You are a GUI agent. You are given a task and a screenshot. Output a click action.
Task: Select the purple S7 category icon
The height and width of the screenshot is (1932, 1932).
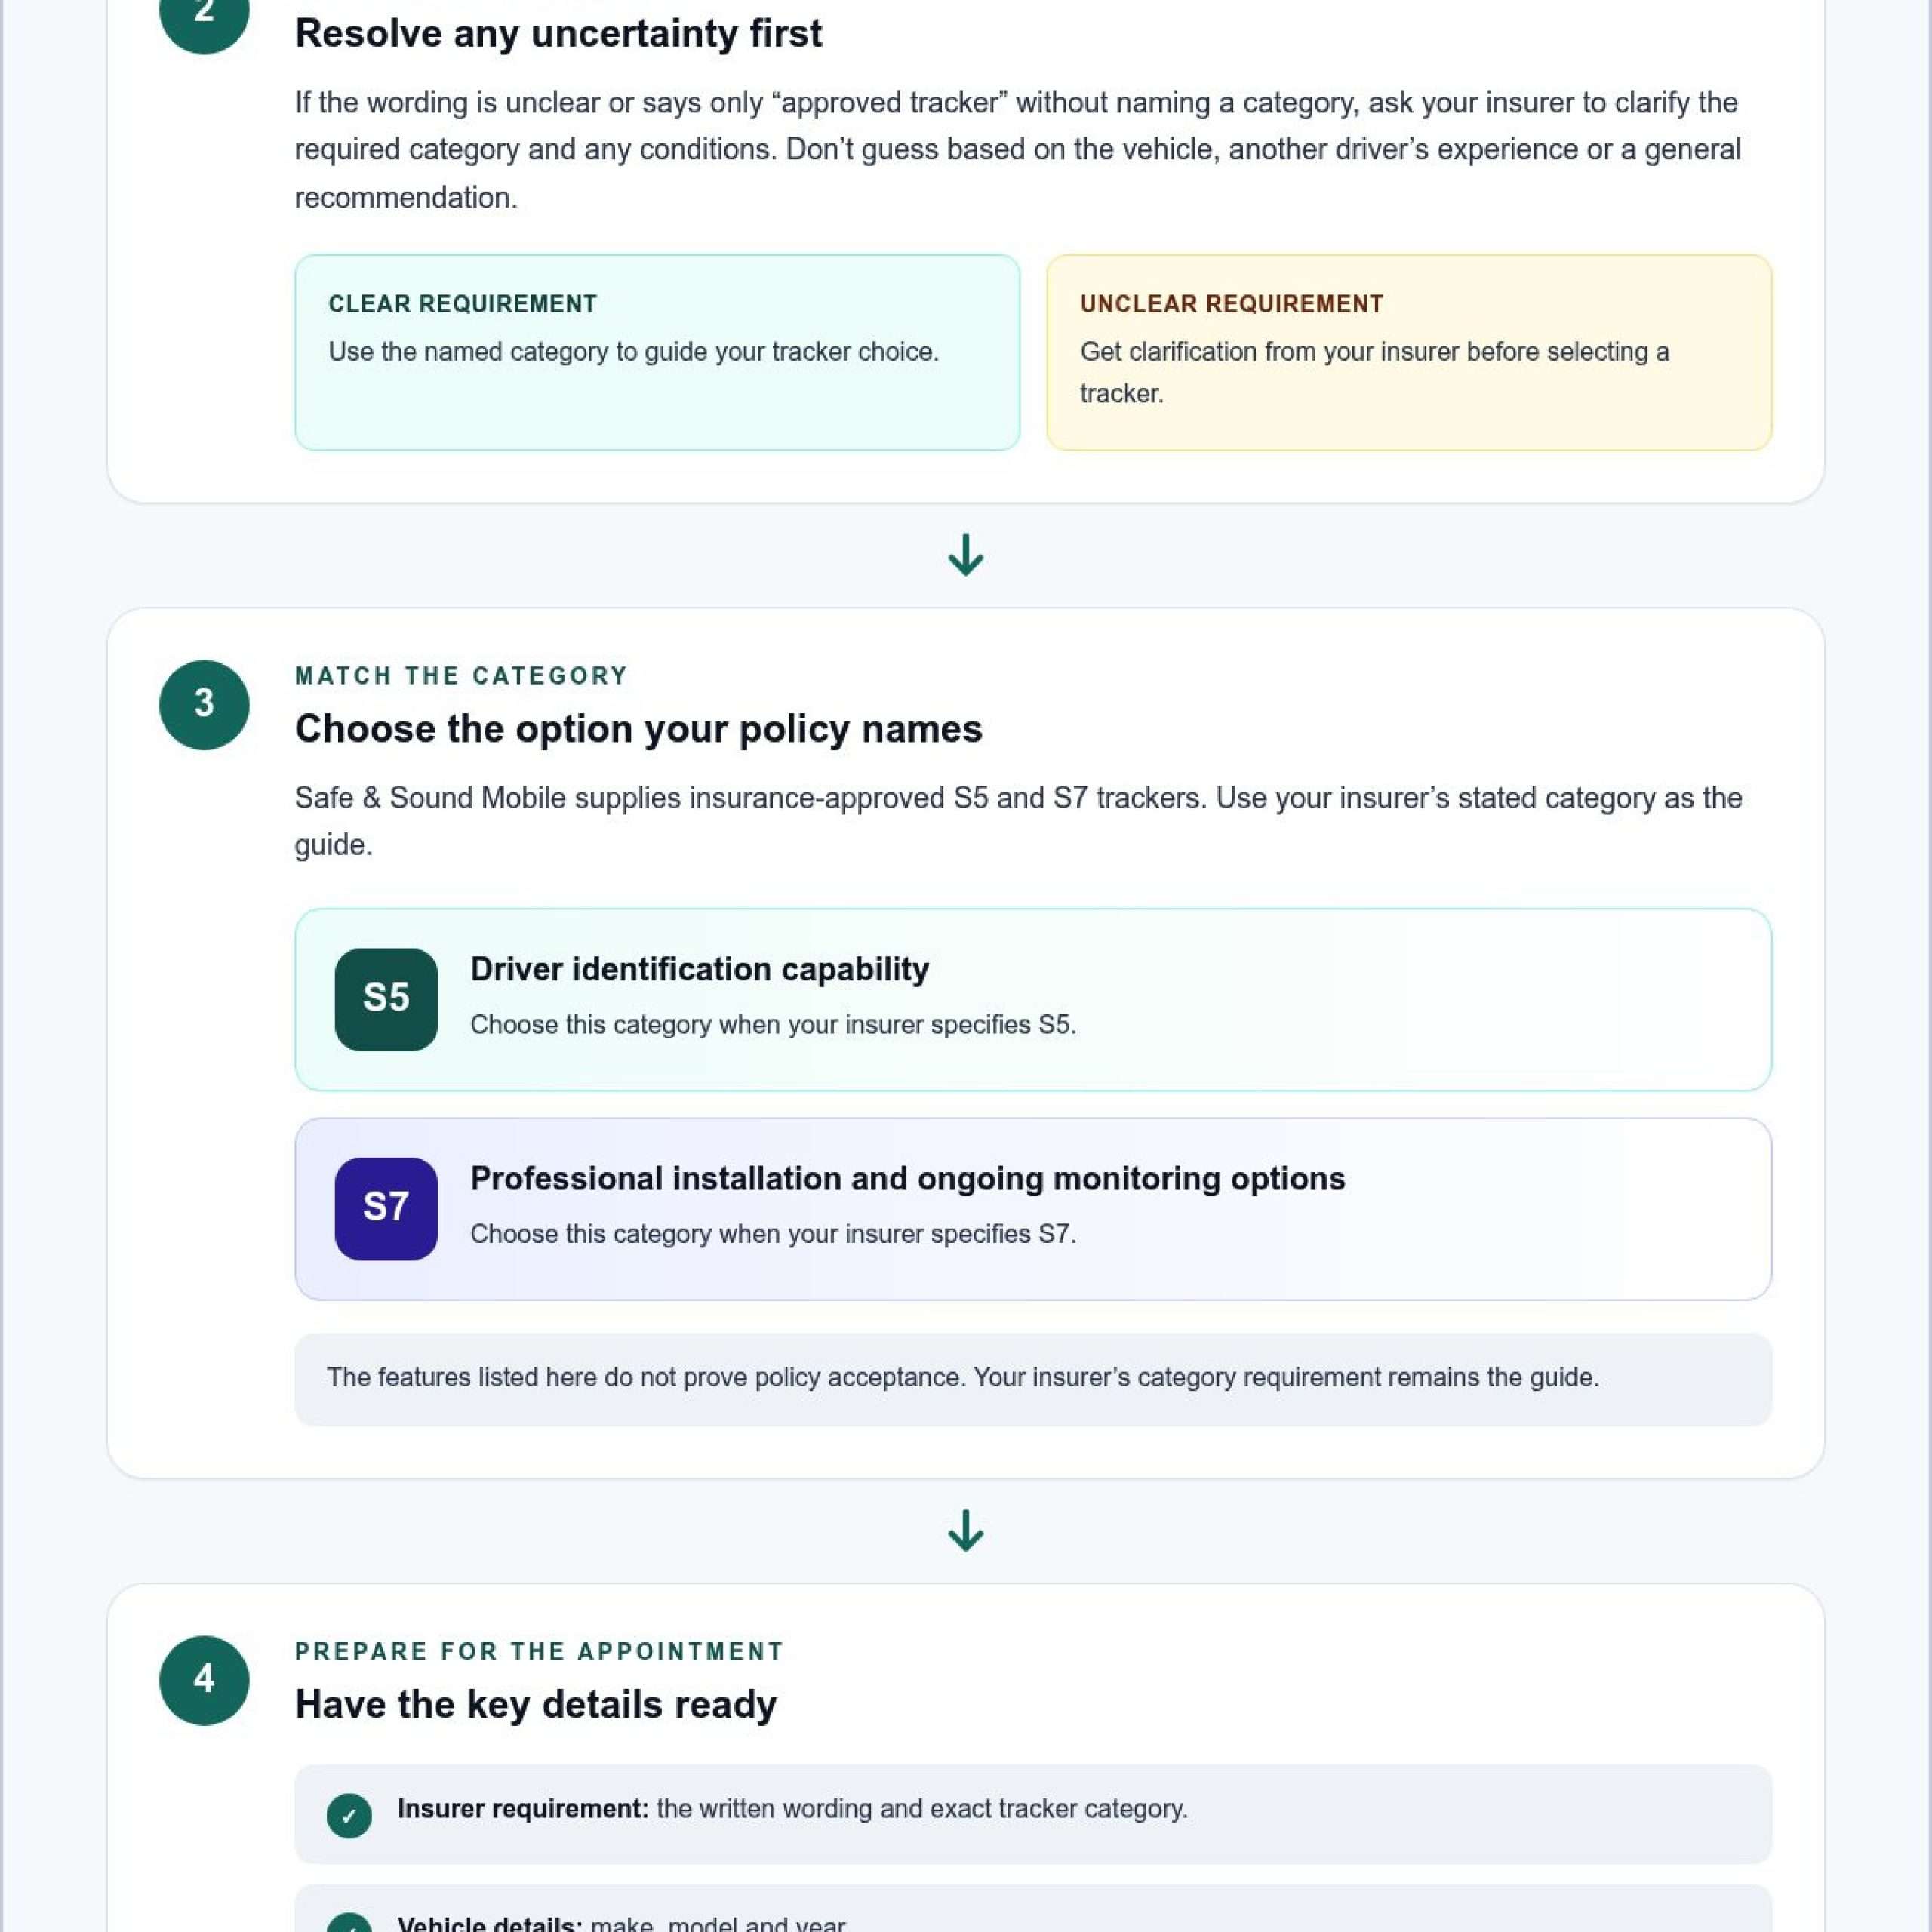pos(386,1208)
